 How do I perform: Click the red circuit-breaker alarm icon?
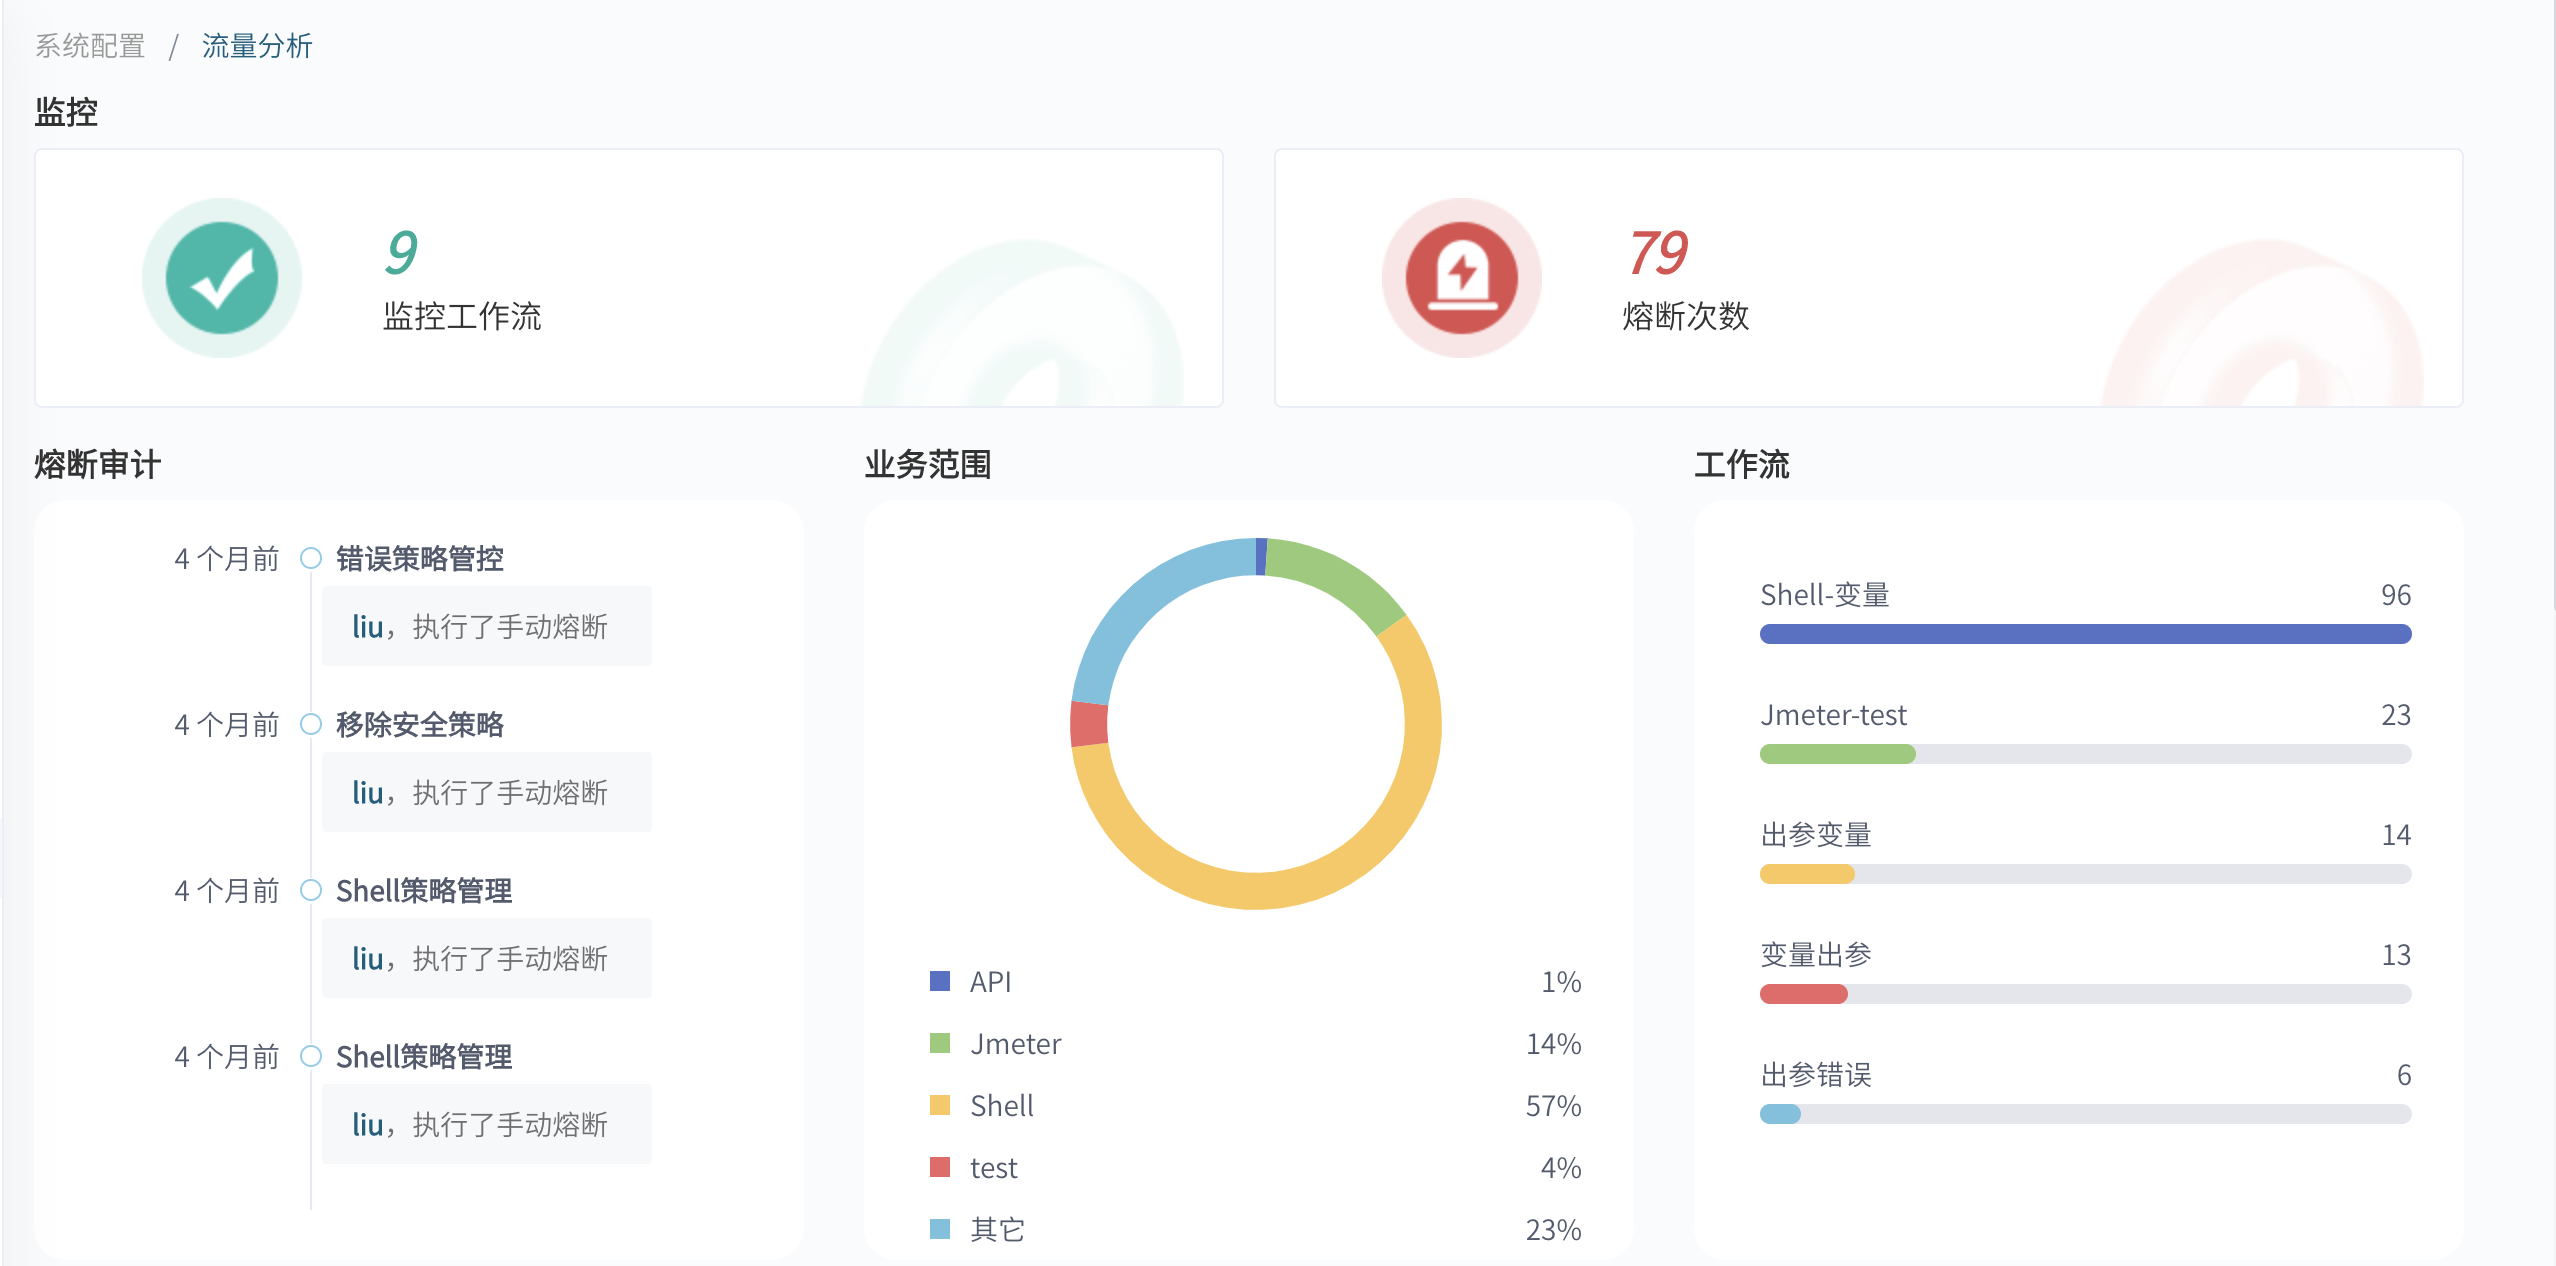pyautogui.click(x=1461, y=278)
